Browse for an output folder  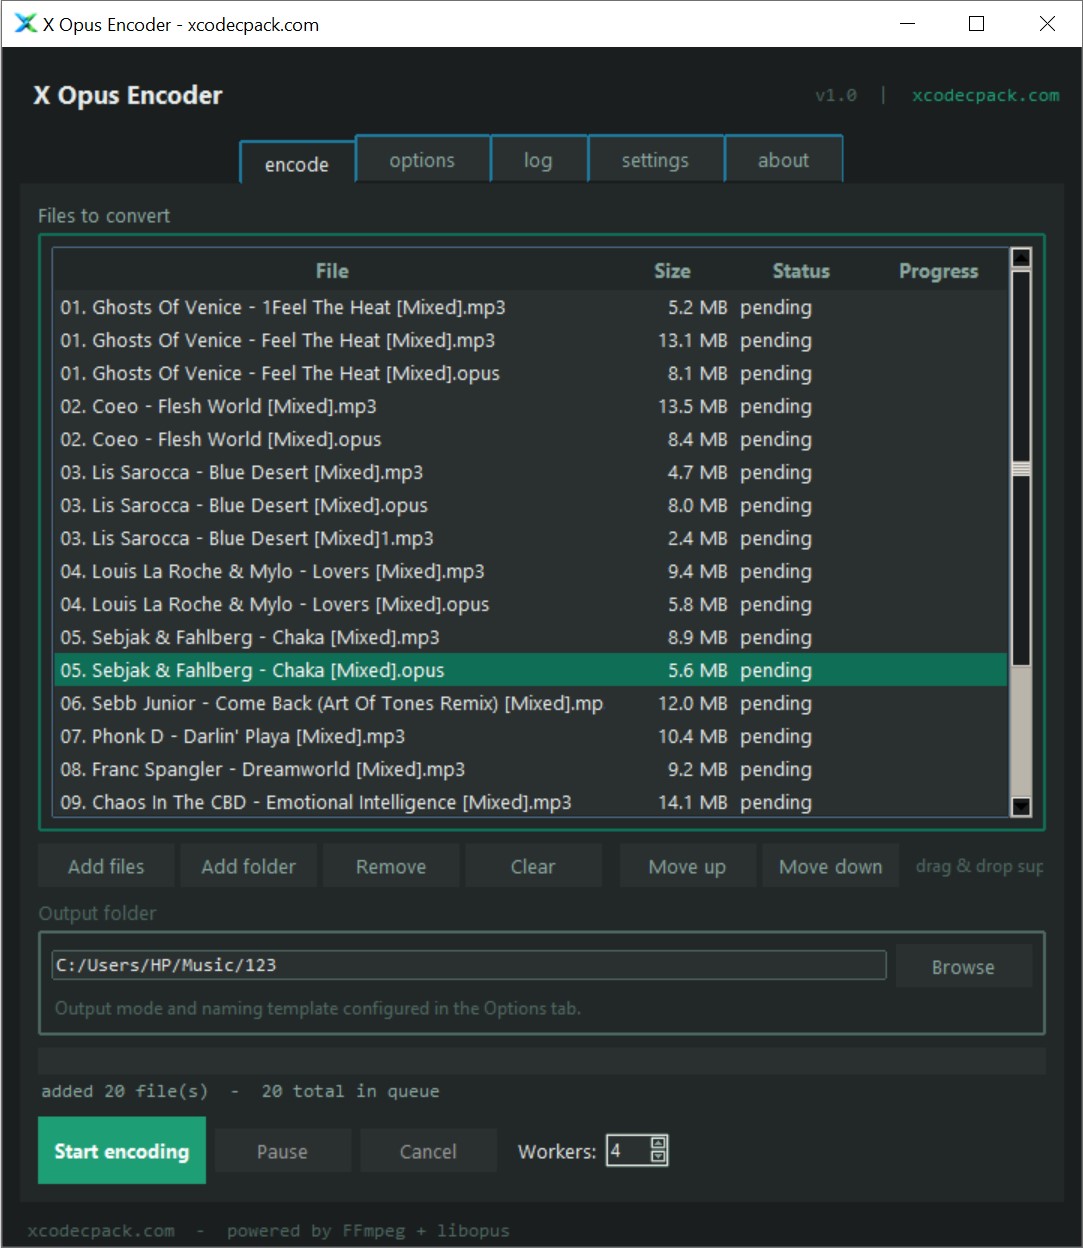[962, 966]
